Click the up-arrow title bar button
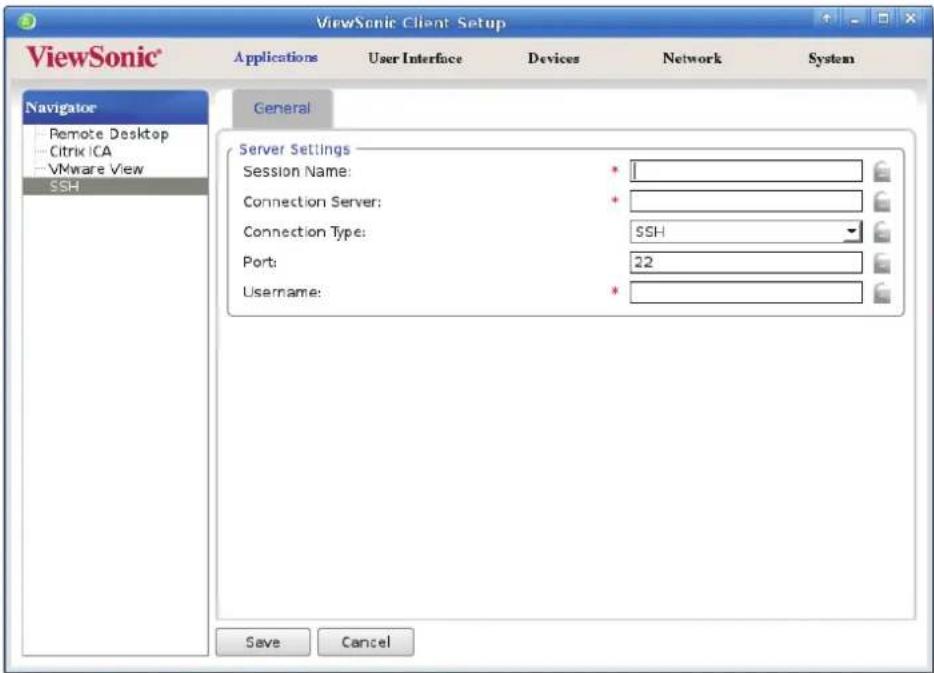 [x=826, y=18]
